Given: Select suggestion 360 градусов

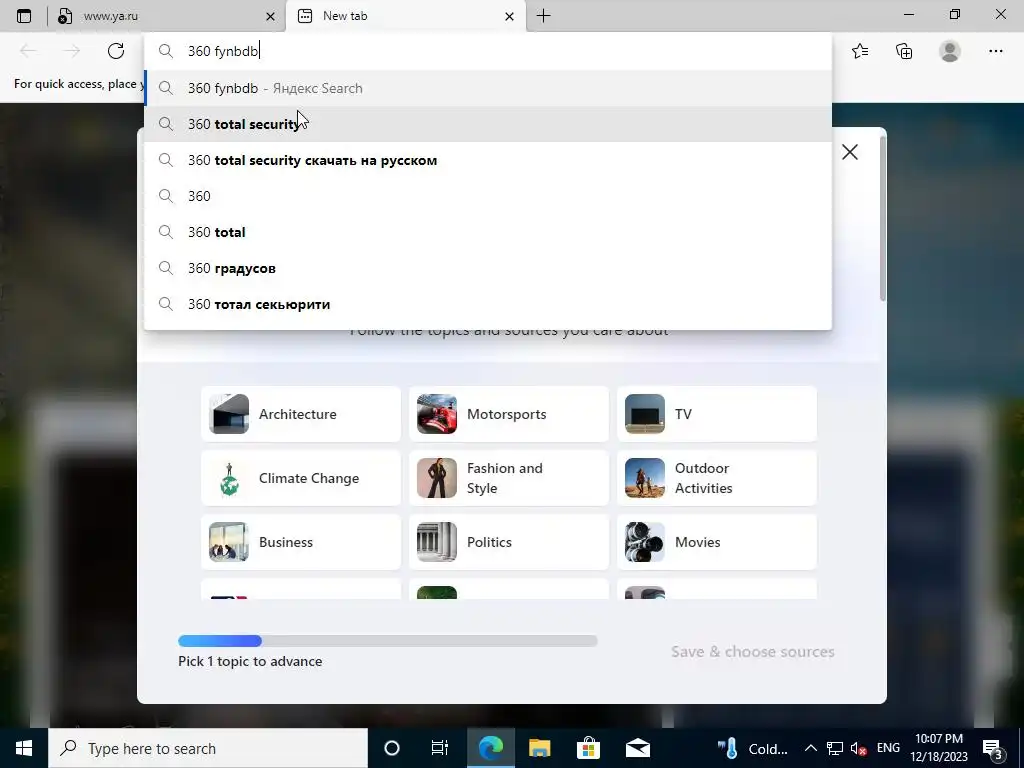Looking at the screenshot, I should [488, 268].
